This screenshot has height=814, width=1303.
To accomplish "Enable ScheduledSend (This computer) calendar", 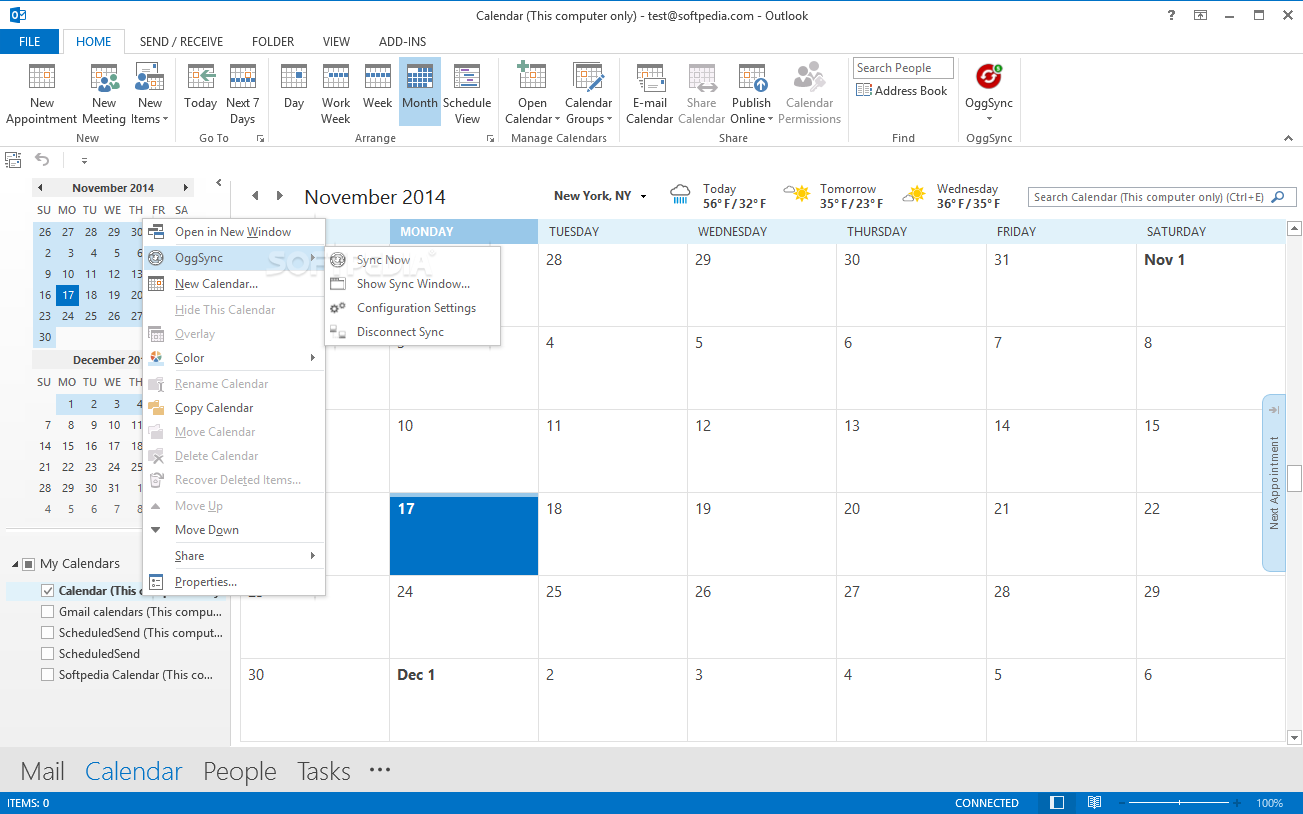I will coord(48,633).
